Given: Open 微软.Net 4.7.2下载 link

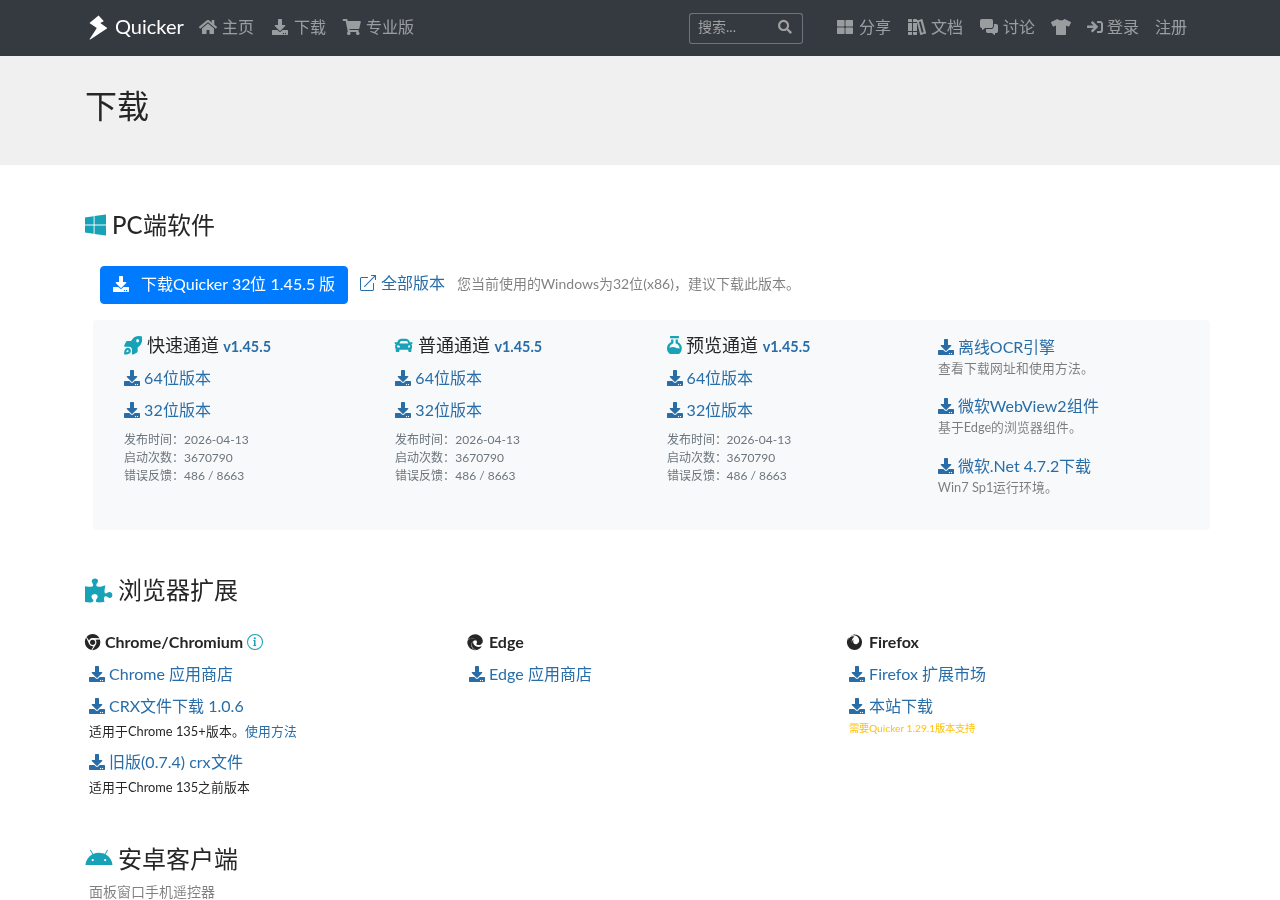Looking at the screenshot, I should pyautogui.click(x=1014, y=467).
